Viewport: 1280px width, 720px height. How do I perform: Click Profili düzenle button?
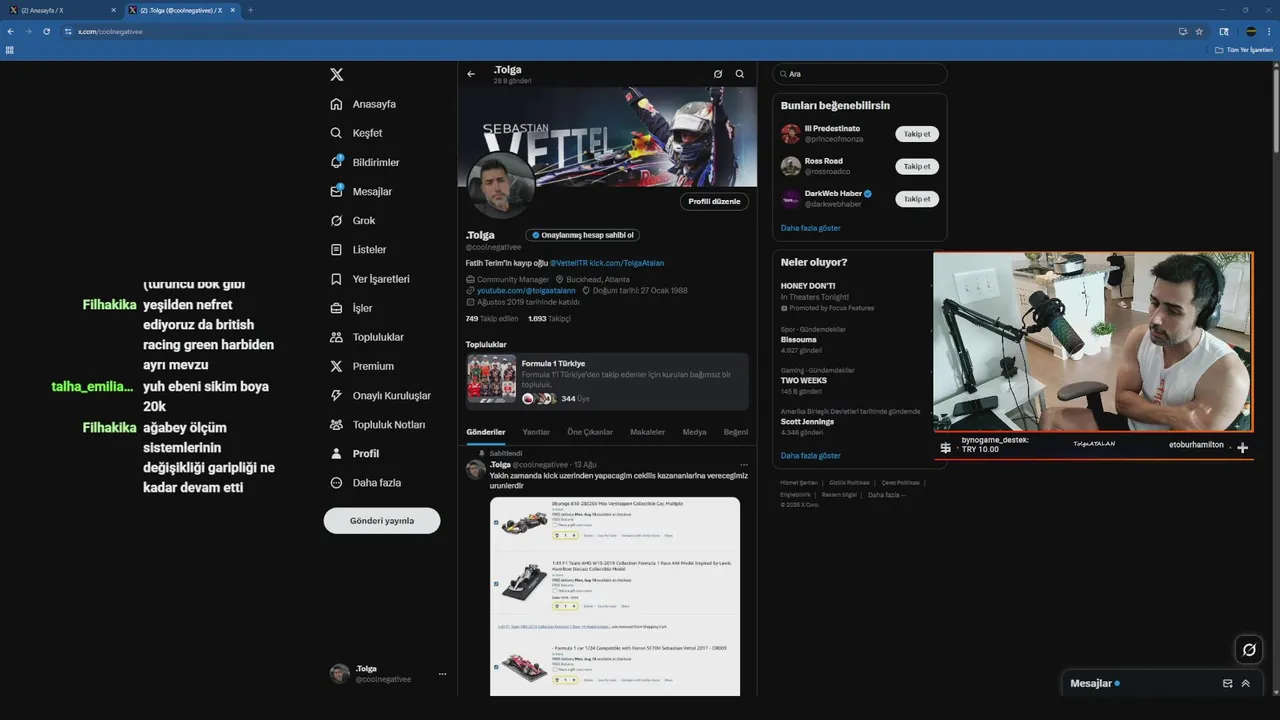click(715, 201)
